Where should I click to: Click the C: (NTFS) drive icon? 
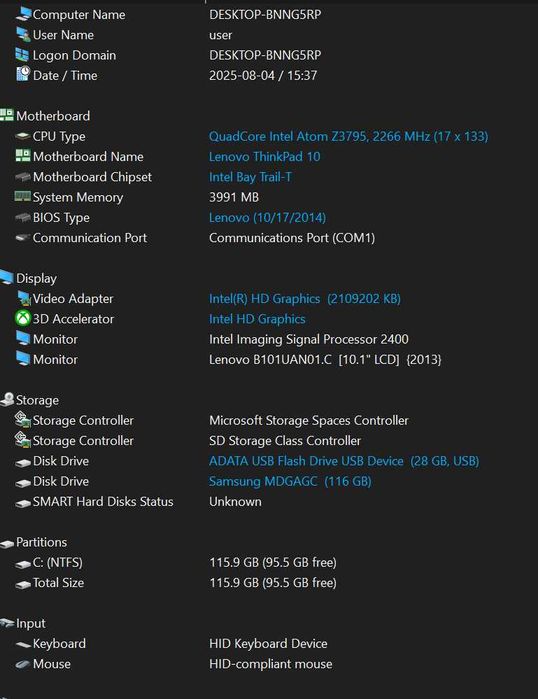(23, 564)
